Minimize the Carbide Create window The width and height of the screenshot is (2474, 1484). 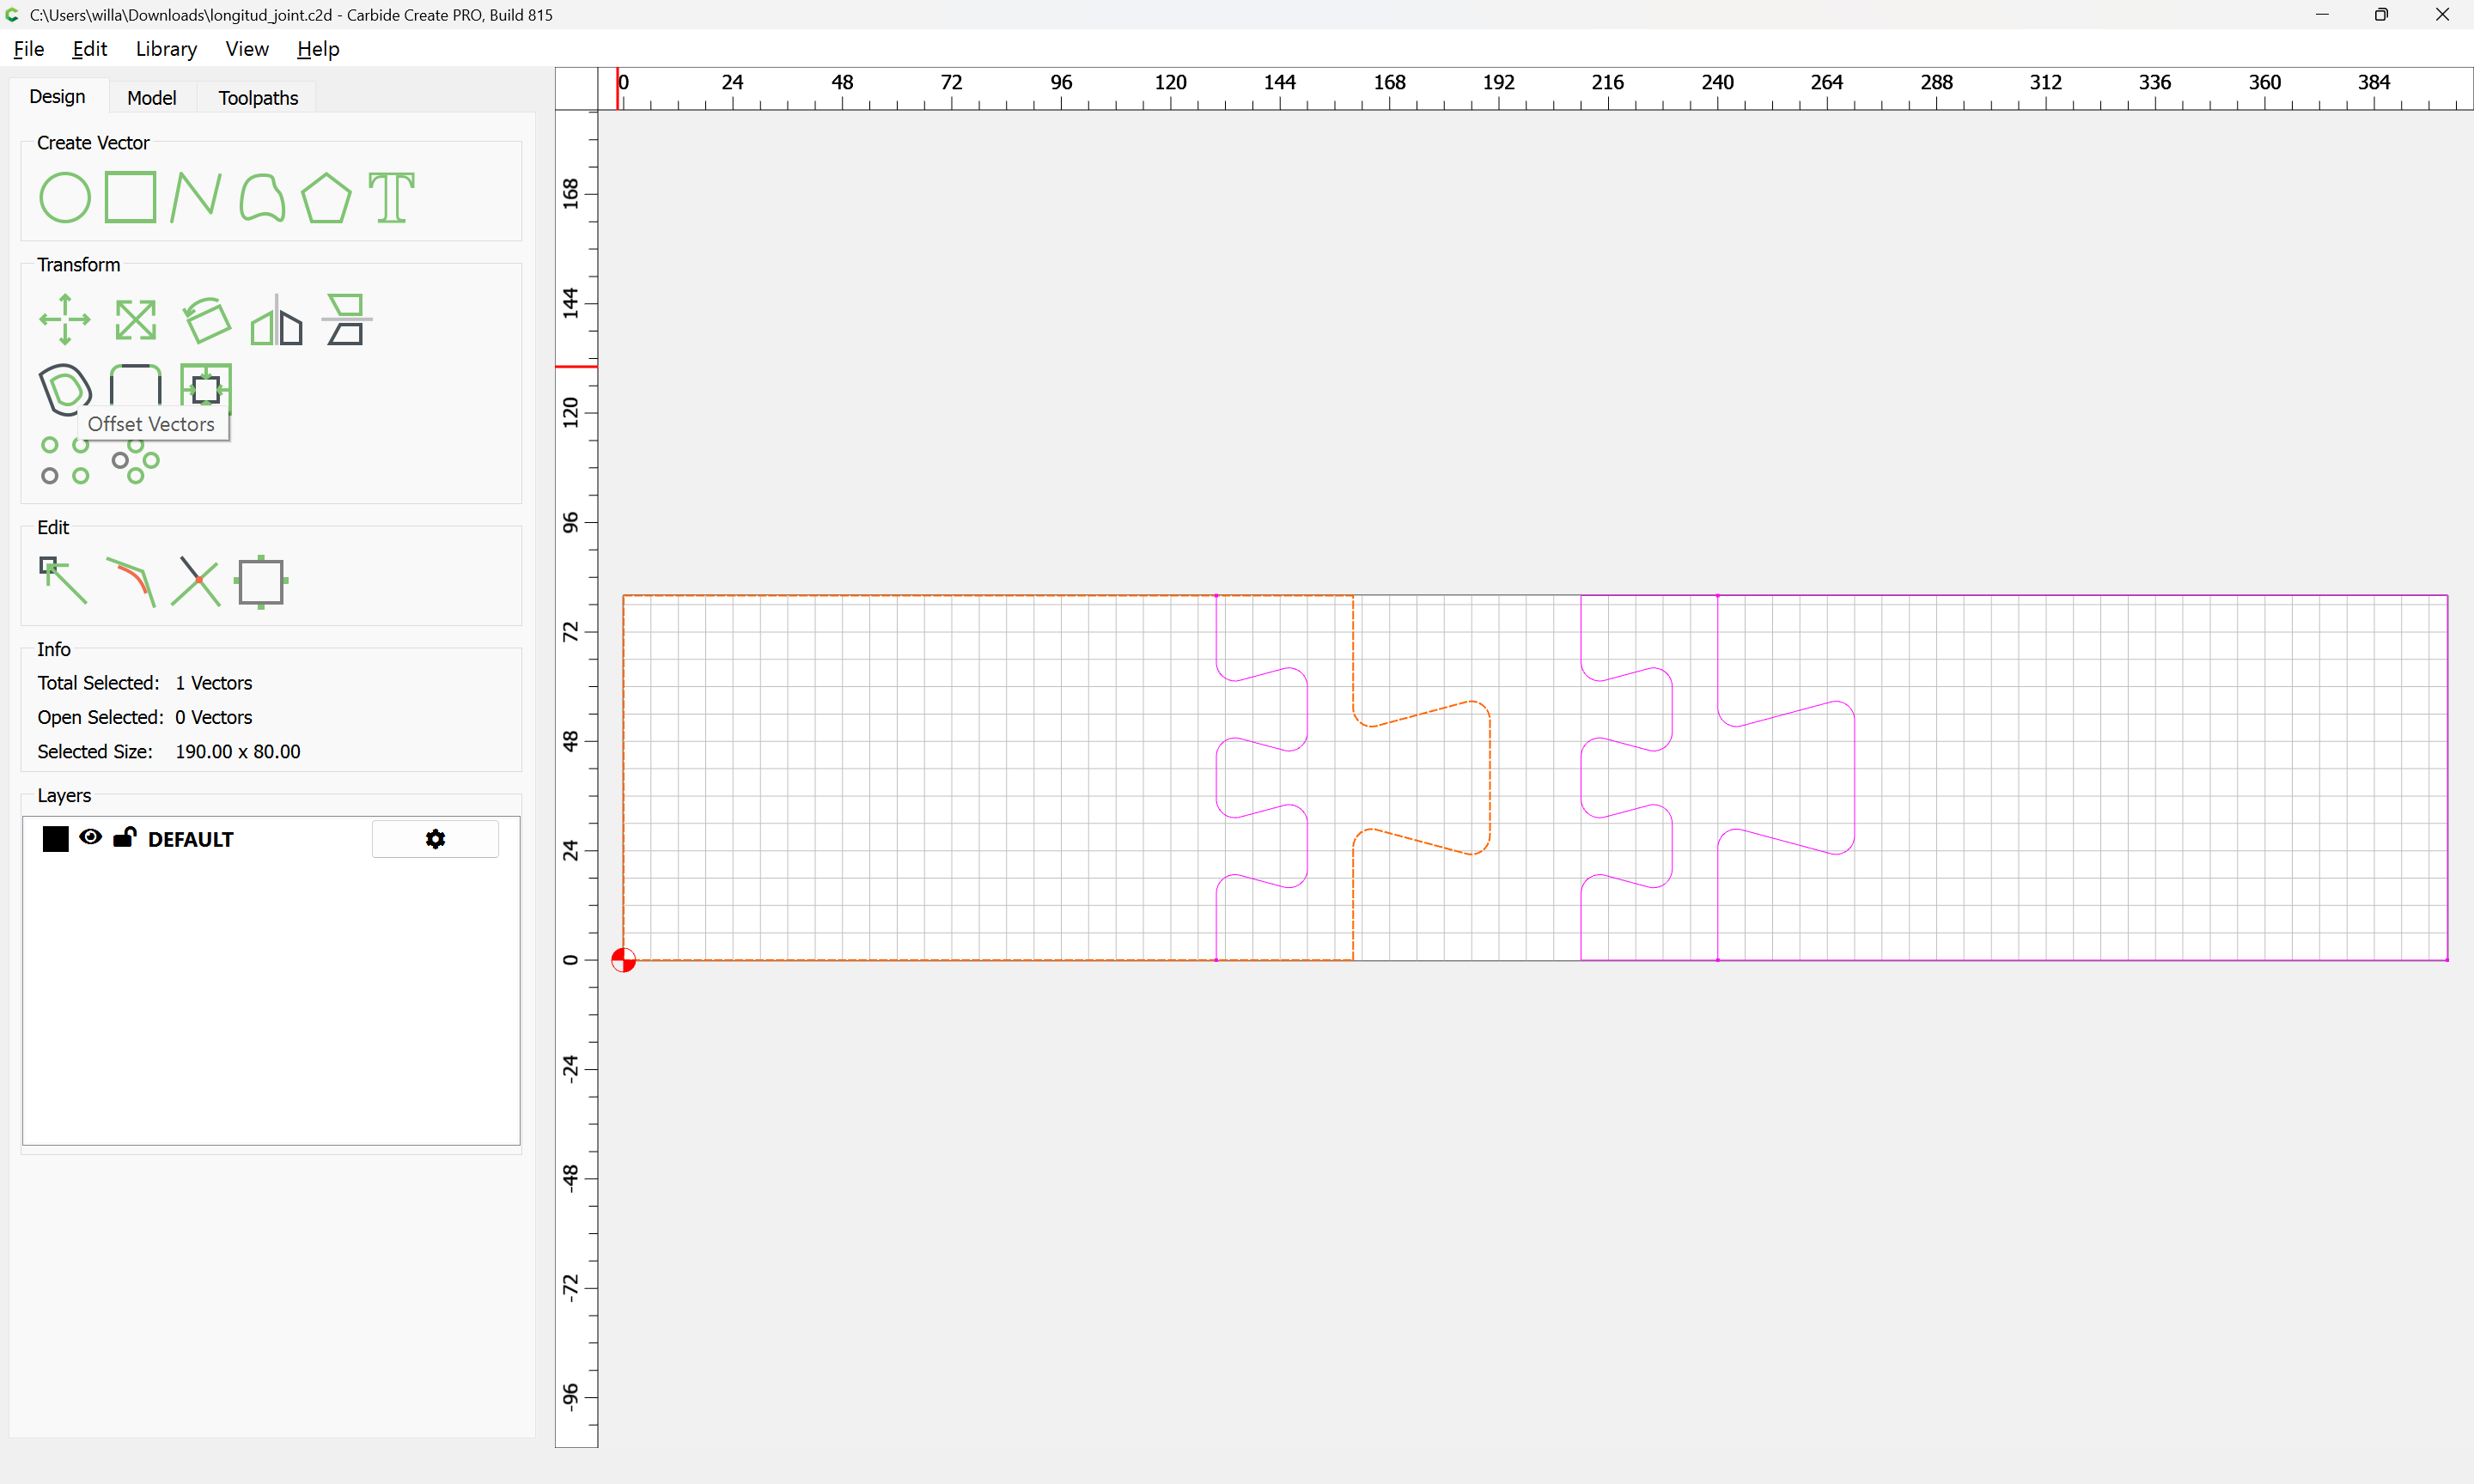(x=2322, y=15)
